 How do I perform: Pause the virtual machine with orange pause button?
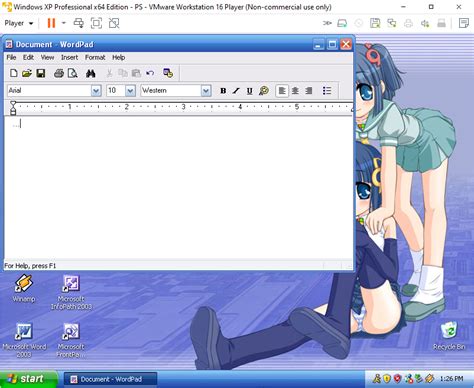pyautogui.click(x=51, y=23)
